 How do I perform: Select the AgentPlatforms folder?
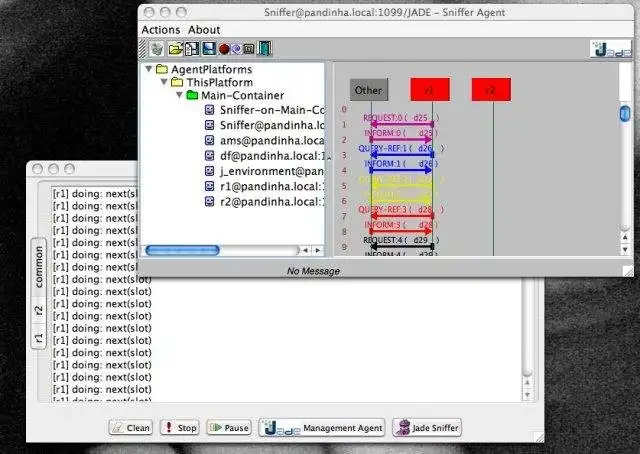click(x=204, y=69)
